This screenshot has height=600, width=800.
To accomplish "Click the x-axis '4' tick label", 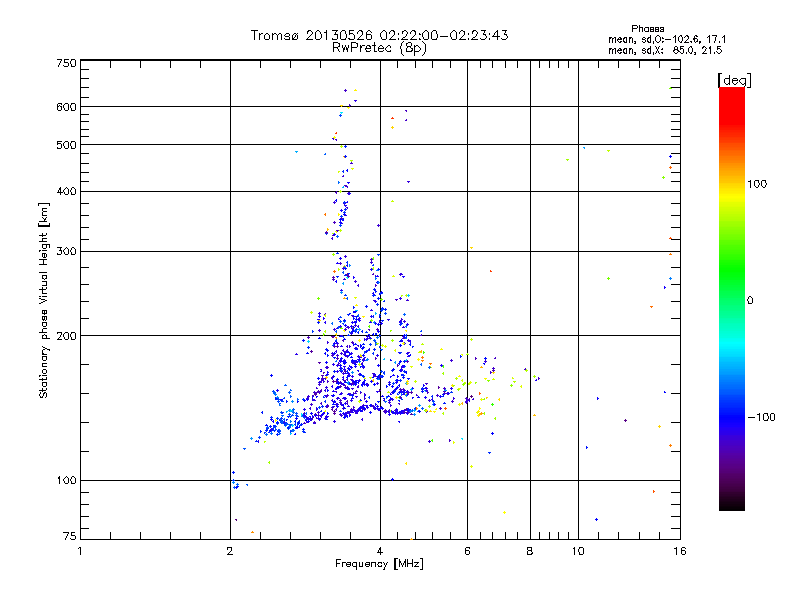I will (x=380, y=551).
